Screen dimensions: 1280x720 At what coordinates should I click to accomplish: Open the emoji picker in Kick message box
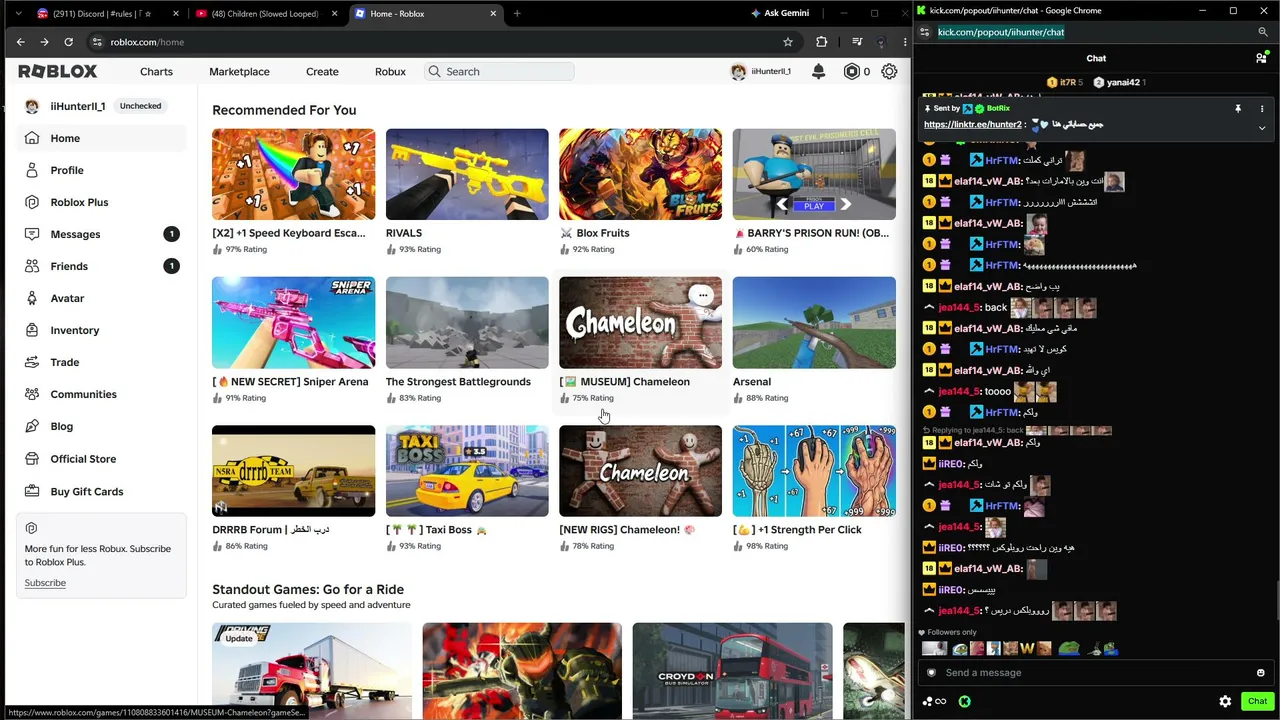click(1260, 673)
